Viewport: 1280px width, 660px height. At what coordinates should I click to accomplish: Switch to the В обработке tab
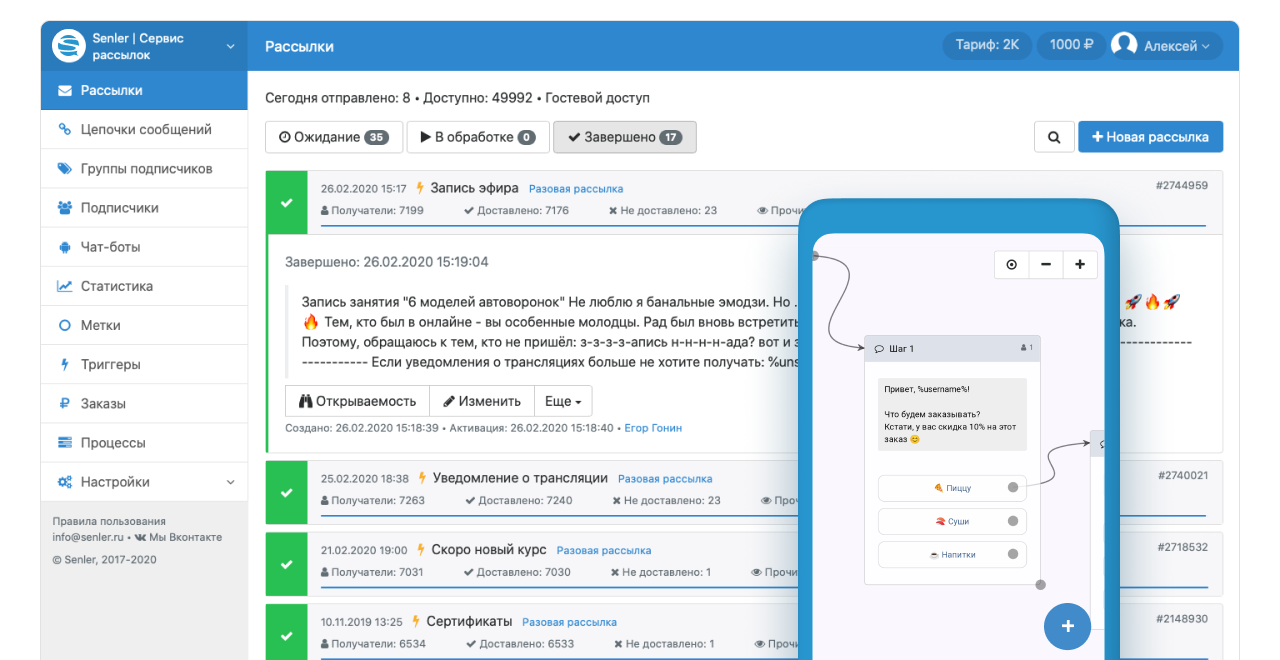[x=478, y=137]
